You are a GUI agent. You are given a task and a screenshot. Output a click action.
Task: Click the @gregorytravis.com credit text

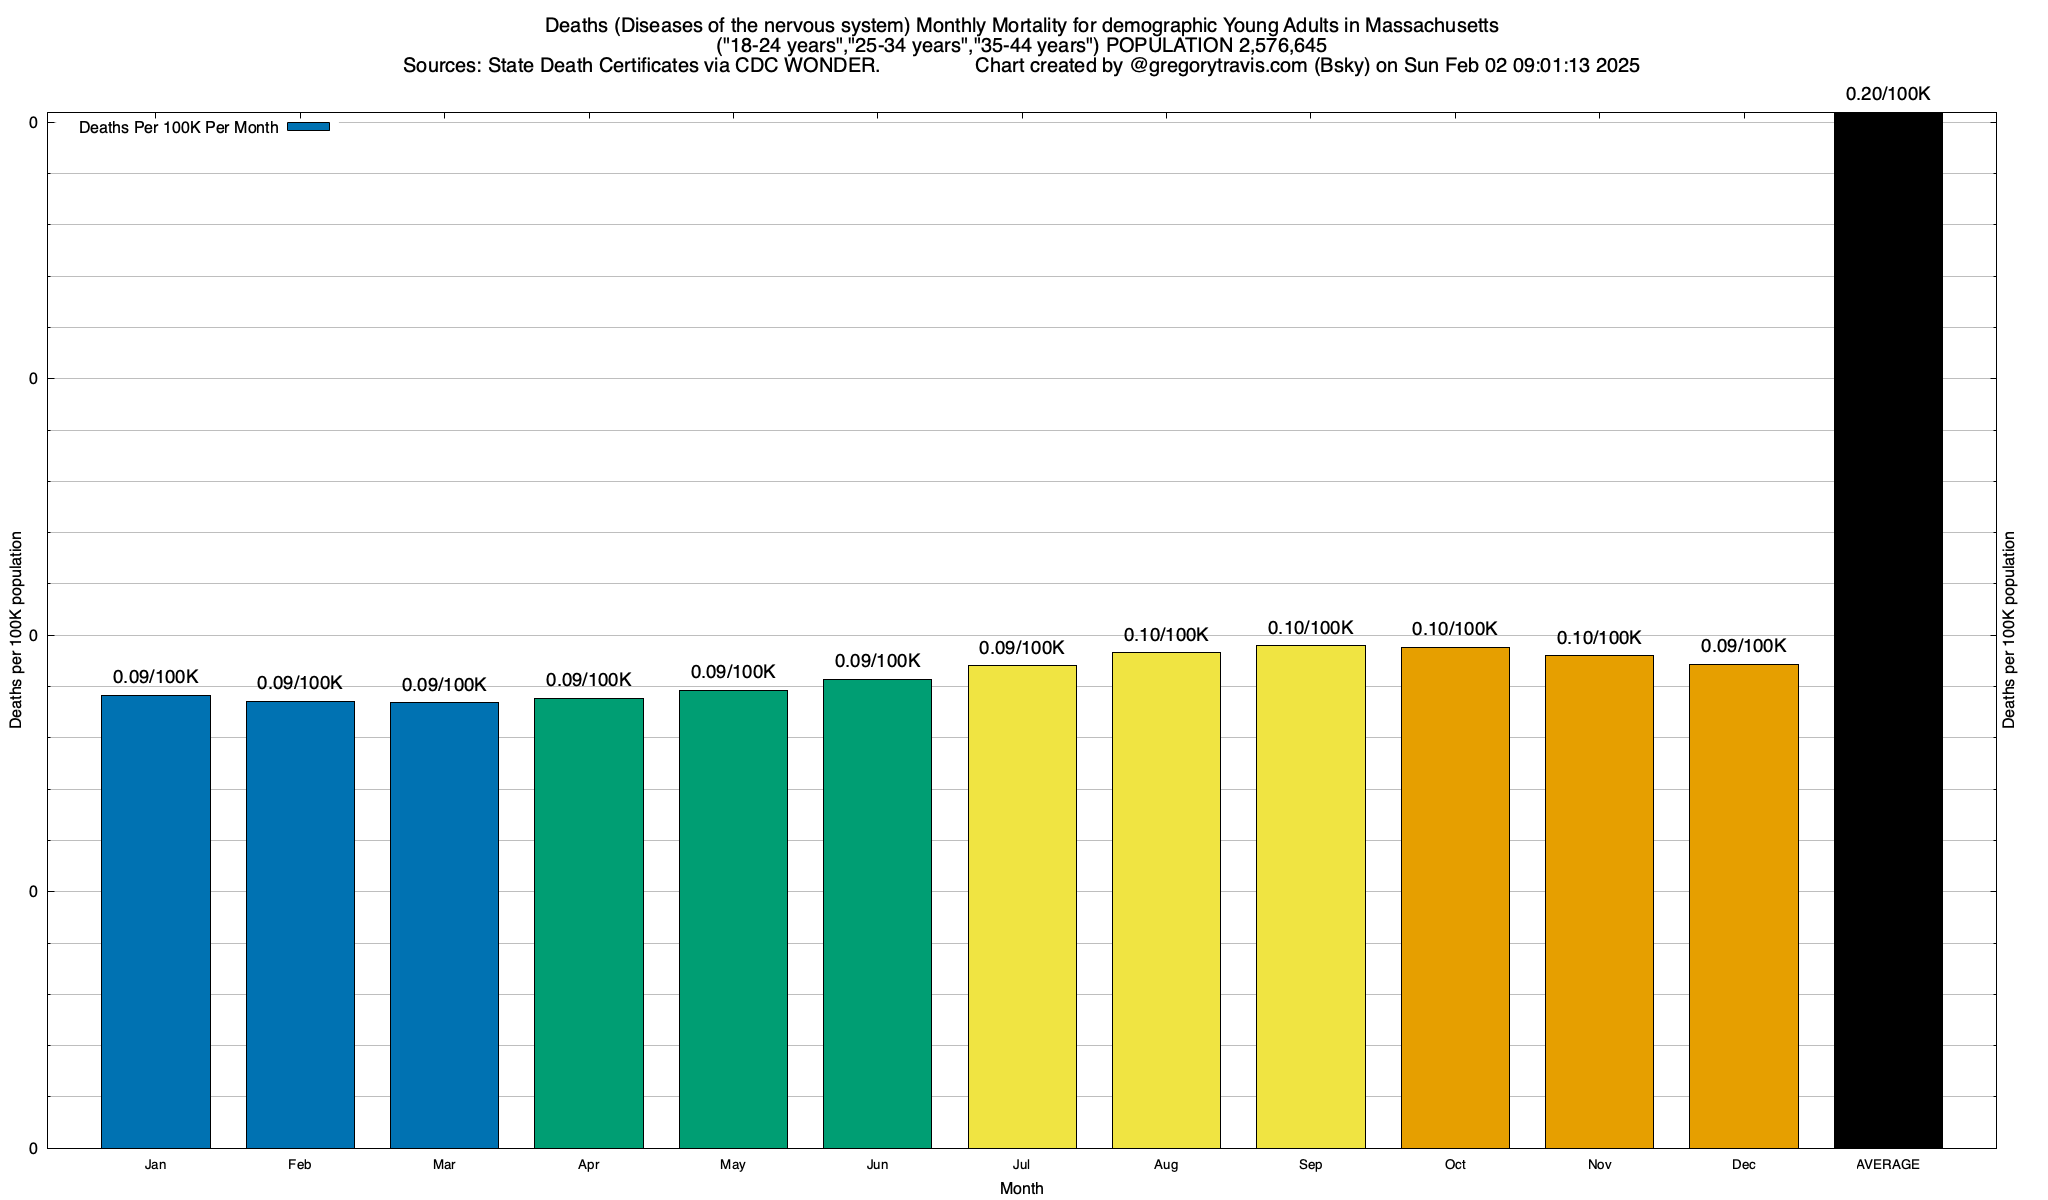[x=1218, y=66]
